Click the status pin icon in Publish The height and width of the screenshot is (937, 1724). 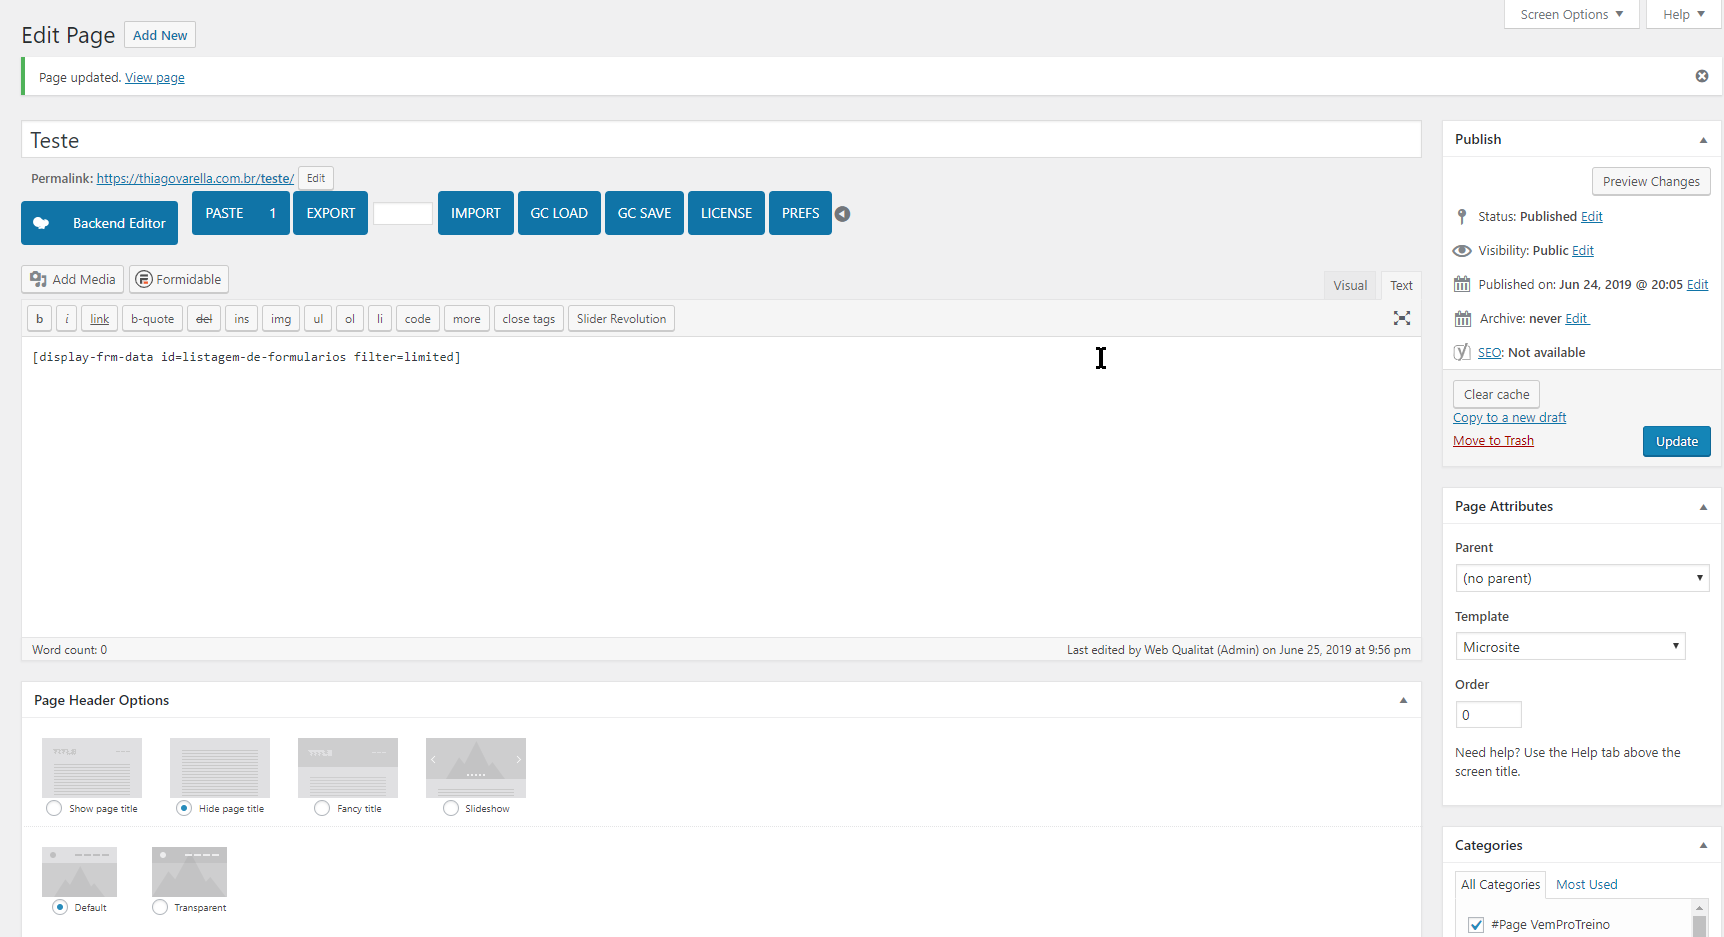pyautogui.click(x=1462, y=216)
